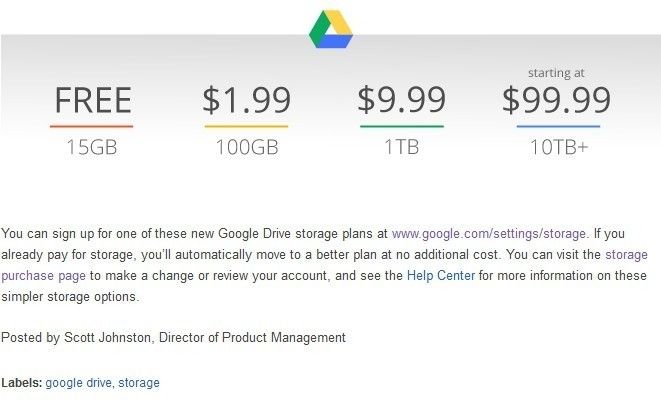661x403 pixels.
Task: Click the Scott Johnston author line
Action: click(x=173, y=338)
